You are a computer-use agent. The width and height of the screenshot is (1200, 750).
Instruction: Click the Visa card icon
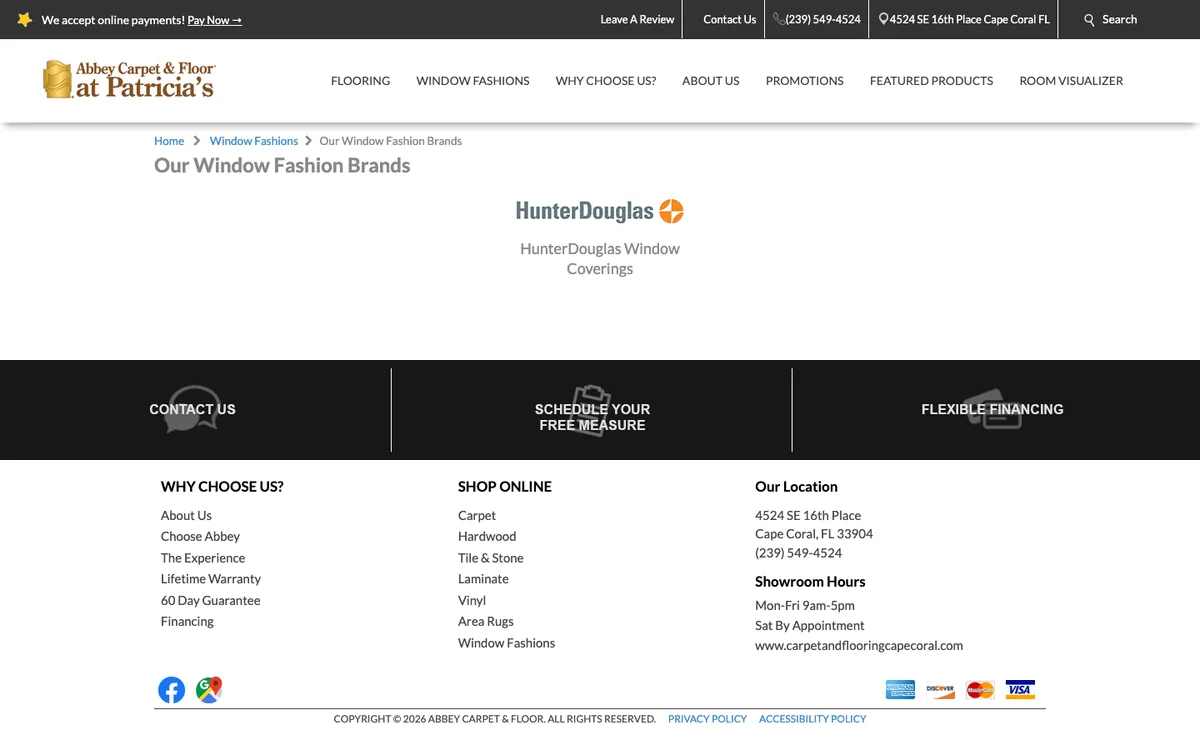point(1020,690)
